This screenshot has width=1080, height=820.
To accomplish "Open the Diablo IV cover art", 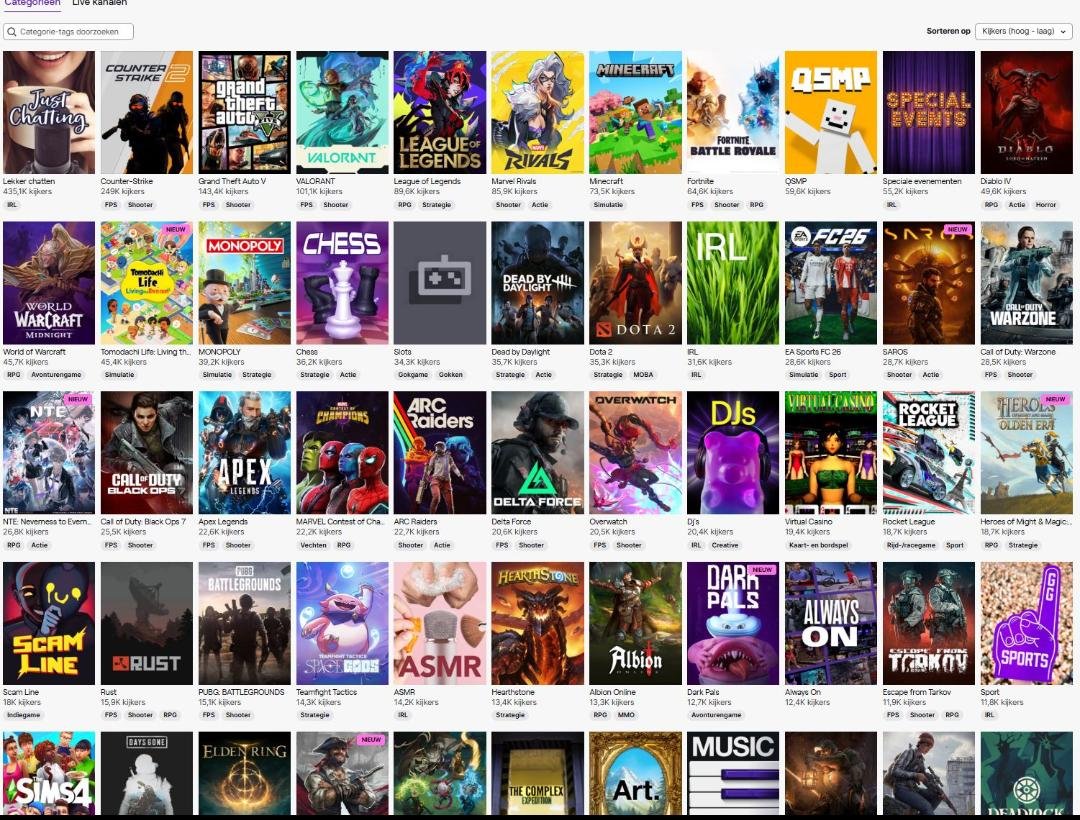I will pyautogui.click(x=1027, y=112).
